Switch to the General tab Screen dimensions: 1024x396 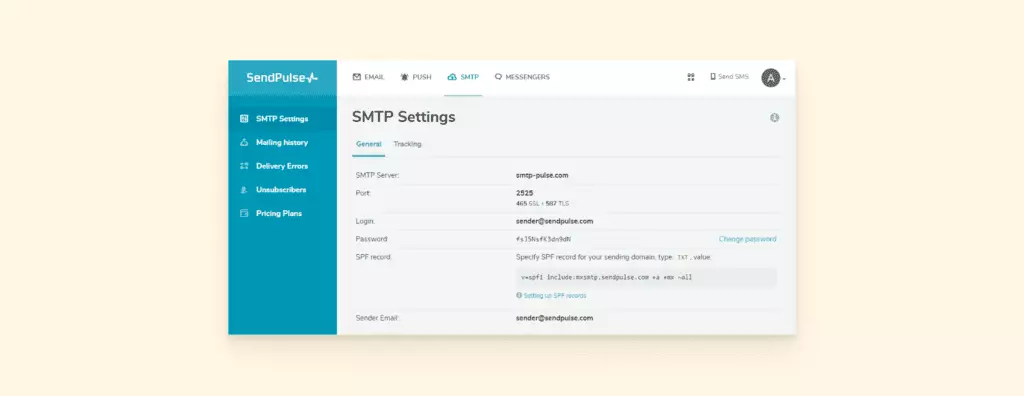(368, 144)
